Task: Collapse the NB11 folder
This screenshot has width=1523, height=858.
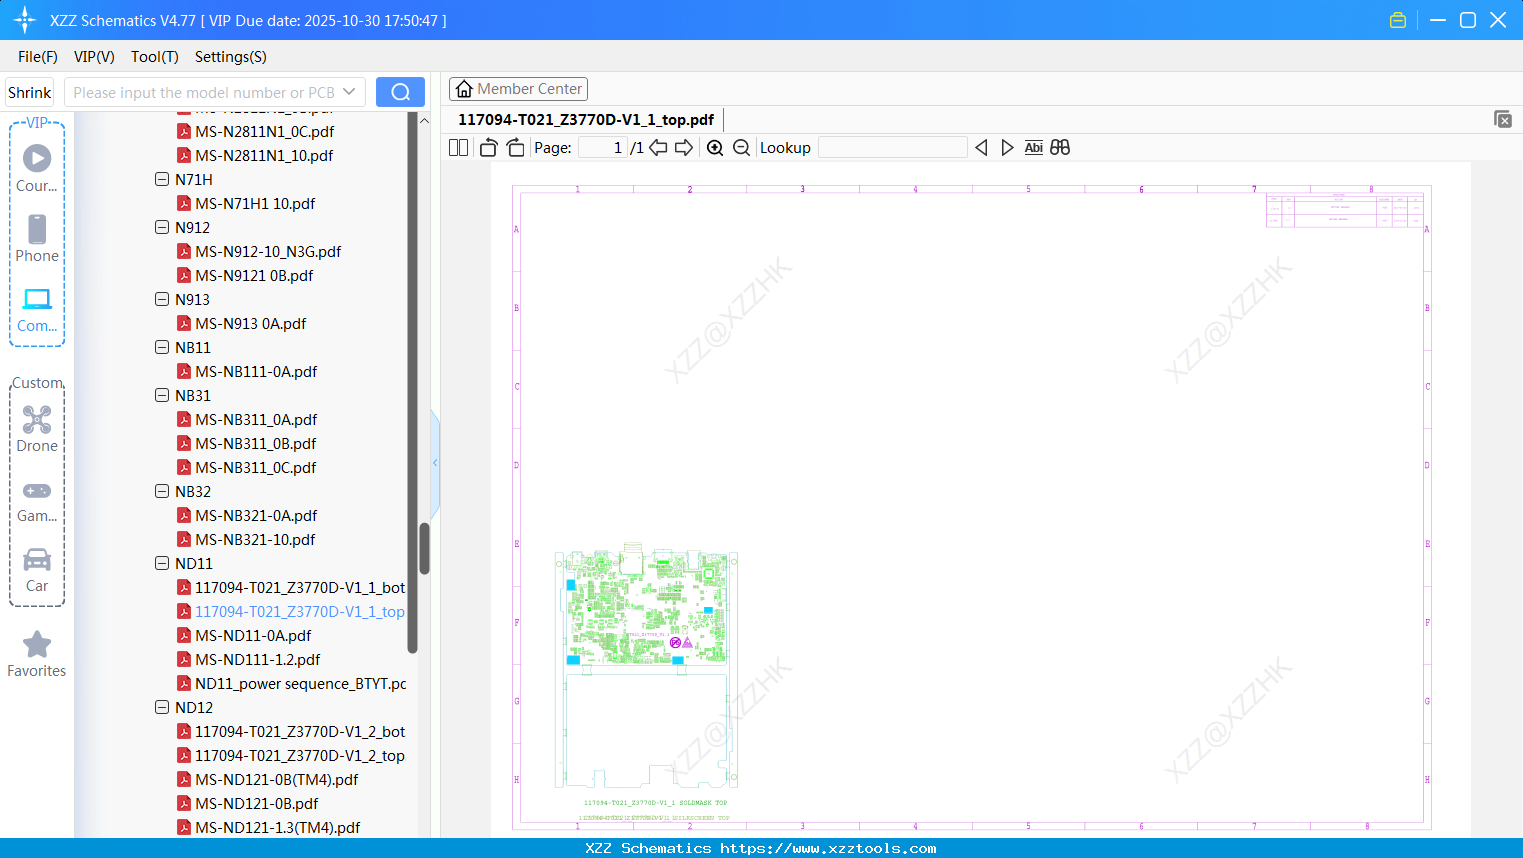Action: (162, 348)
